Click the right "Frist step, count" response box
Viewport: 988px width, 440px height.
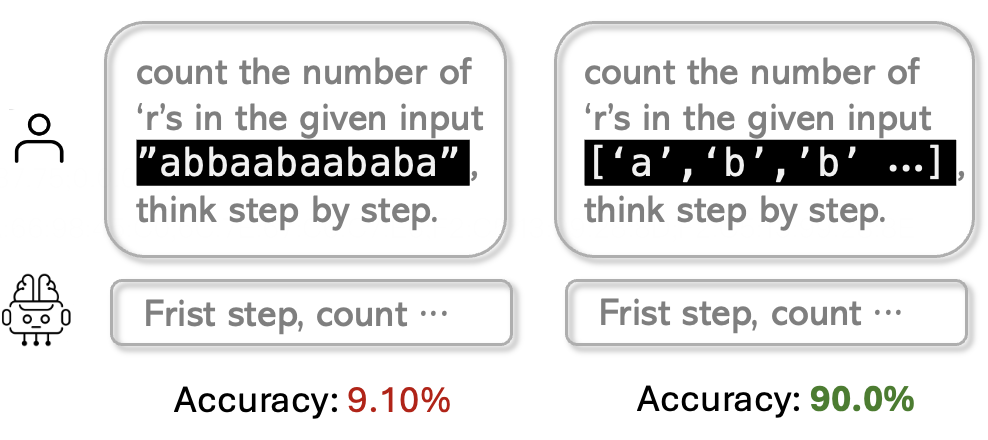(x=766, y=313)
